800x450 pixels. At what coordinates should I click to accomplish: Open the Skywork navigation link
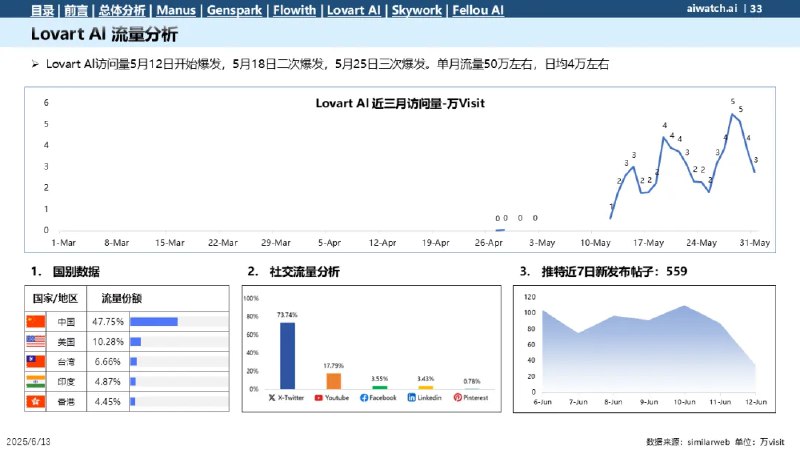click(416, 10)
